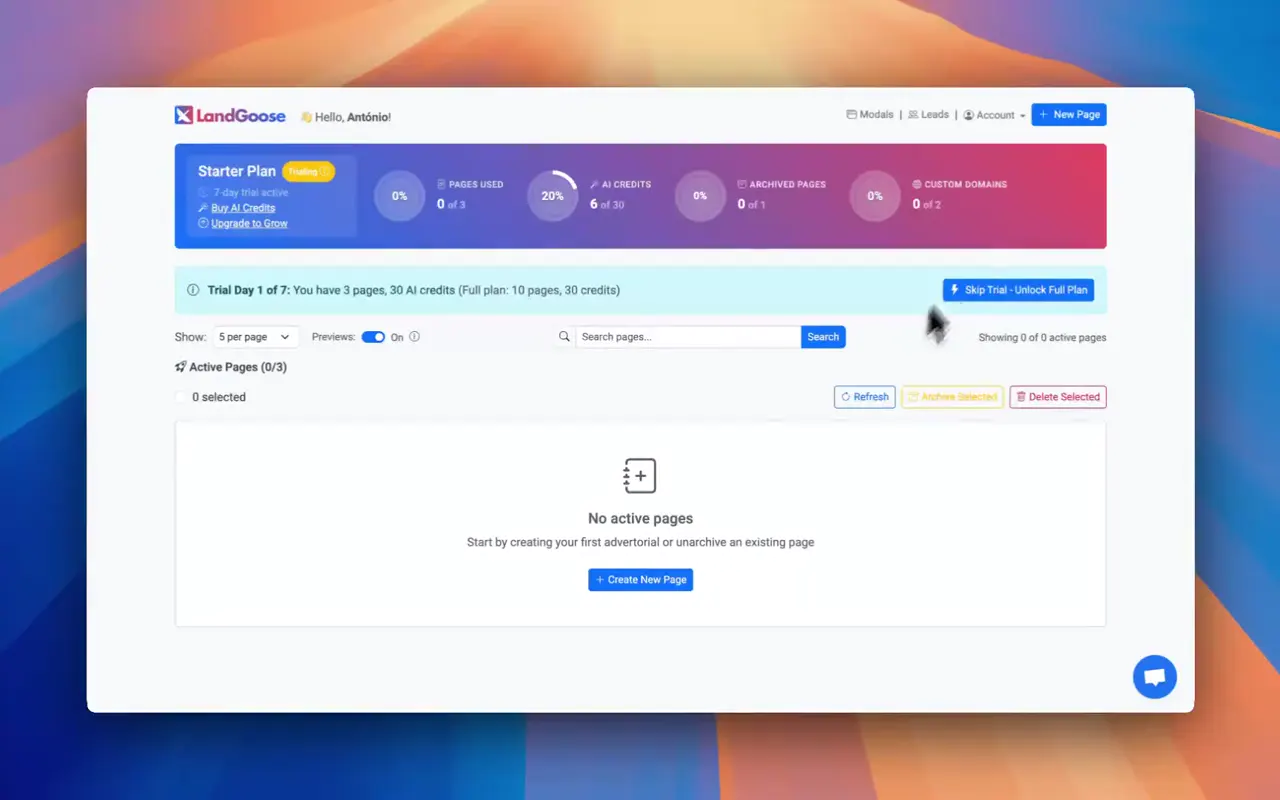
Task: Click Skip Trial - Unlock Full Plan
Action: 1018,290
